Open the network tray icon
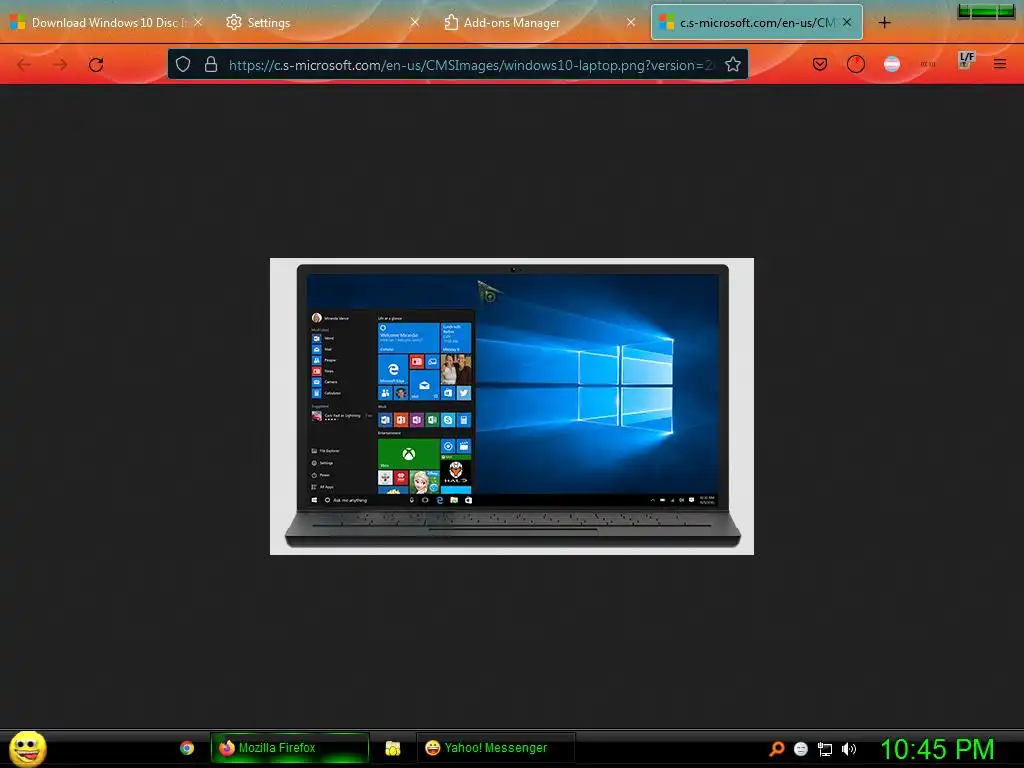The image size is (1024, 768). click(825, 749)
